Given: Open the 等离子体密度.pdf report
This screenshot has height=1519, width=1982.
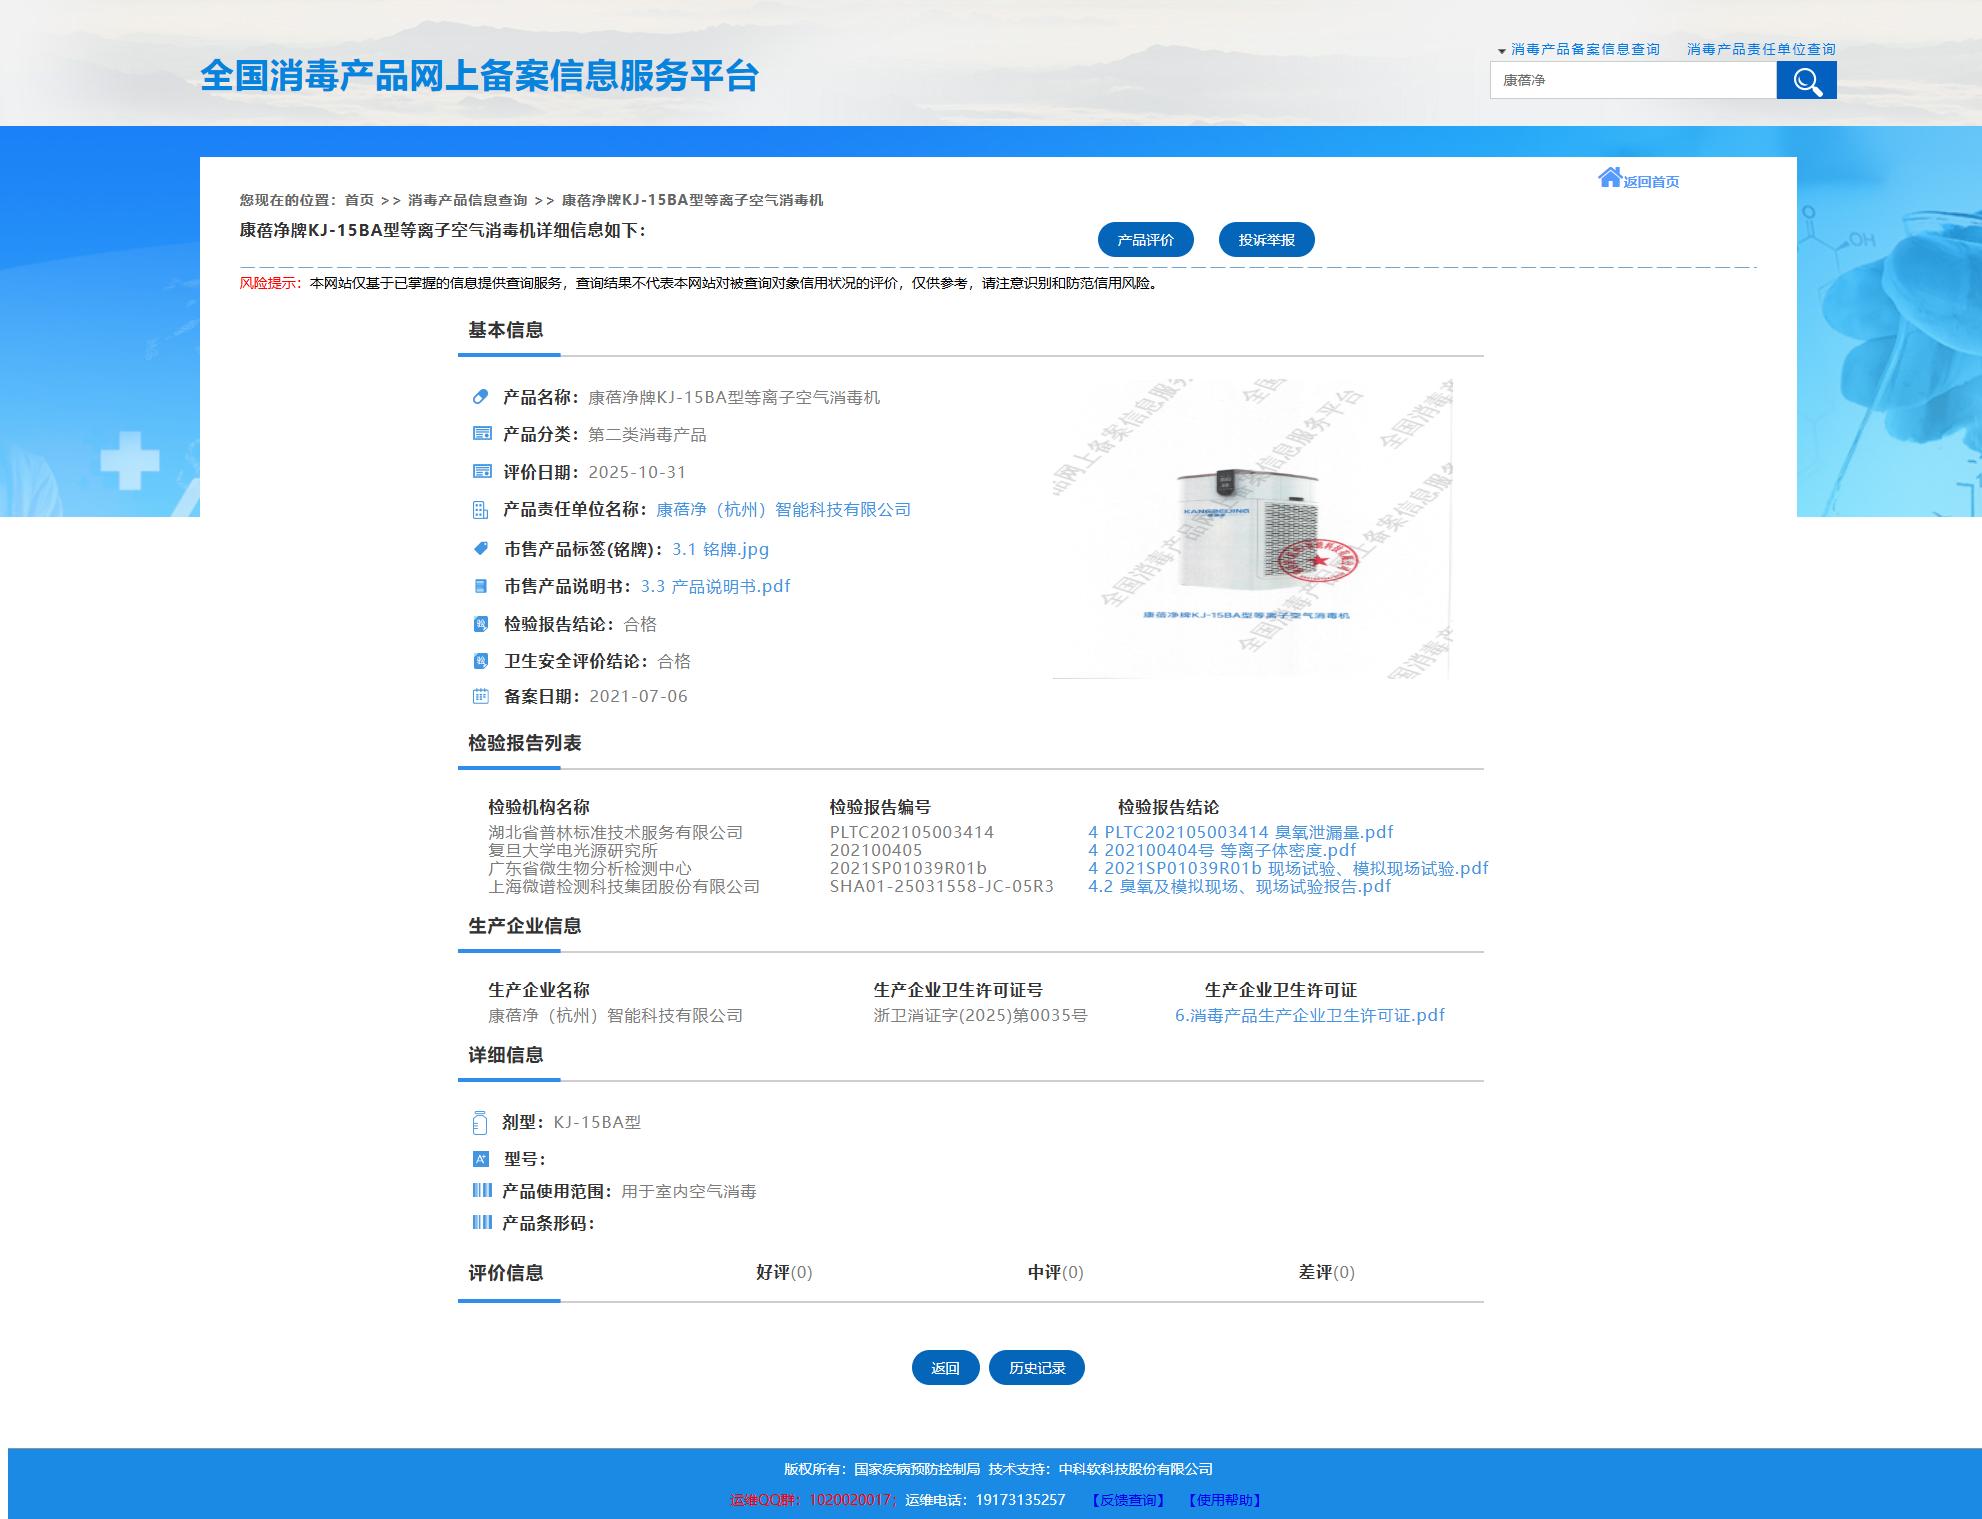Looking at the screenshot, I should point(1222,850).
